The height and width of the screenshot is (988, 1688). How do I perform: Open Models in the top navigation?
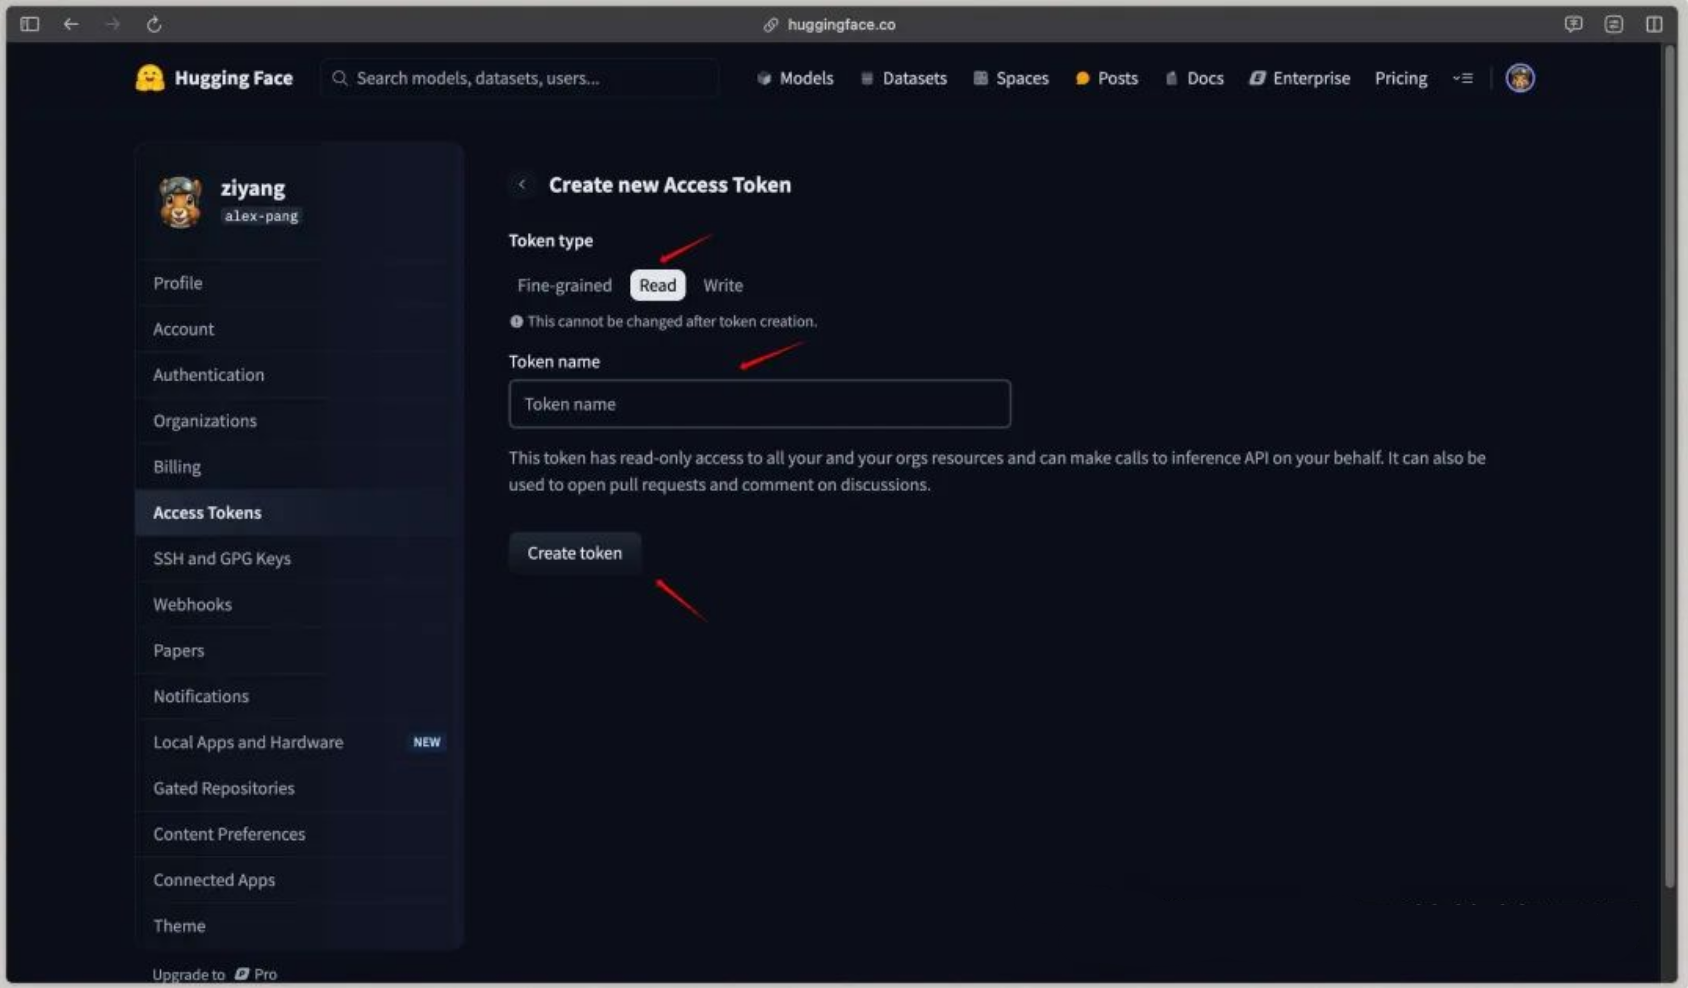[795, 78]
